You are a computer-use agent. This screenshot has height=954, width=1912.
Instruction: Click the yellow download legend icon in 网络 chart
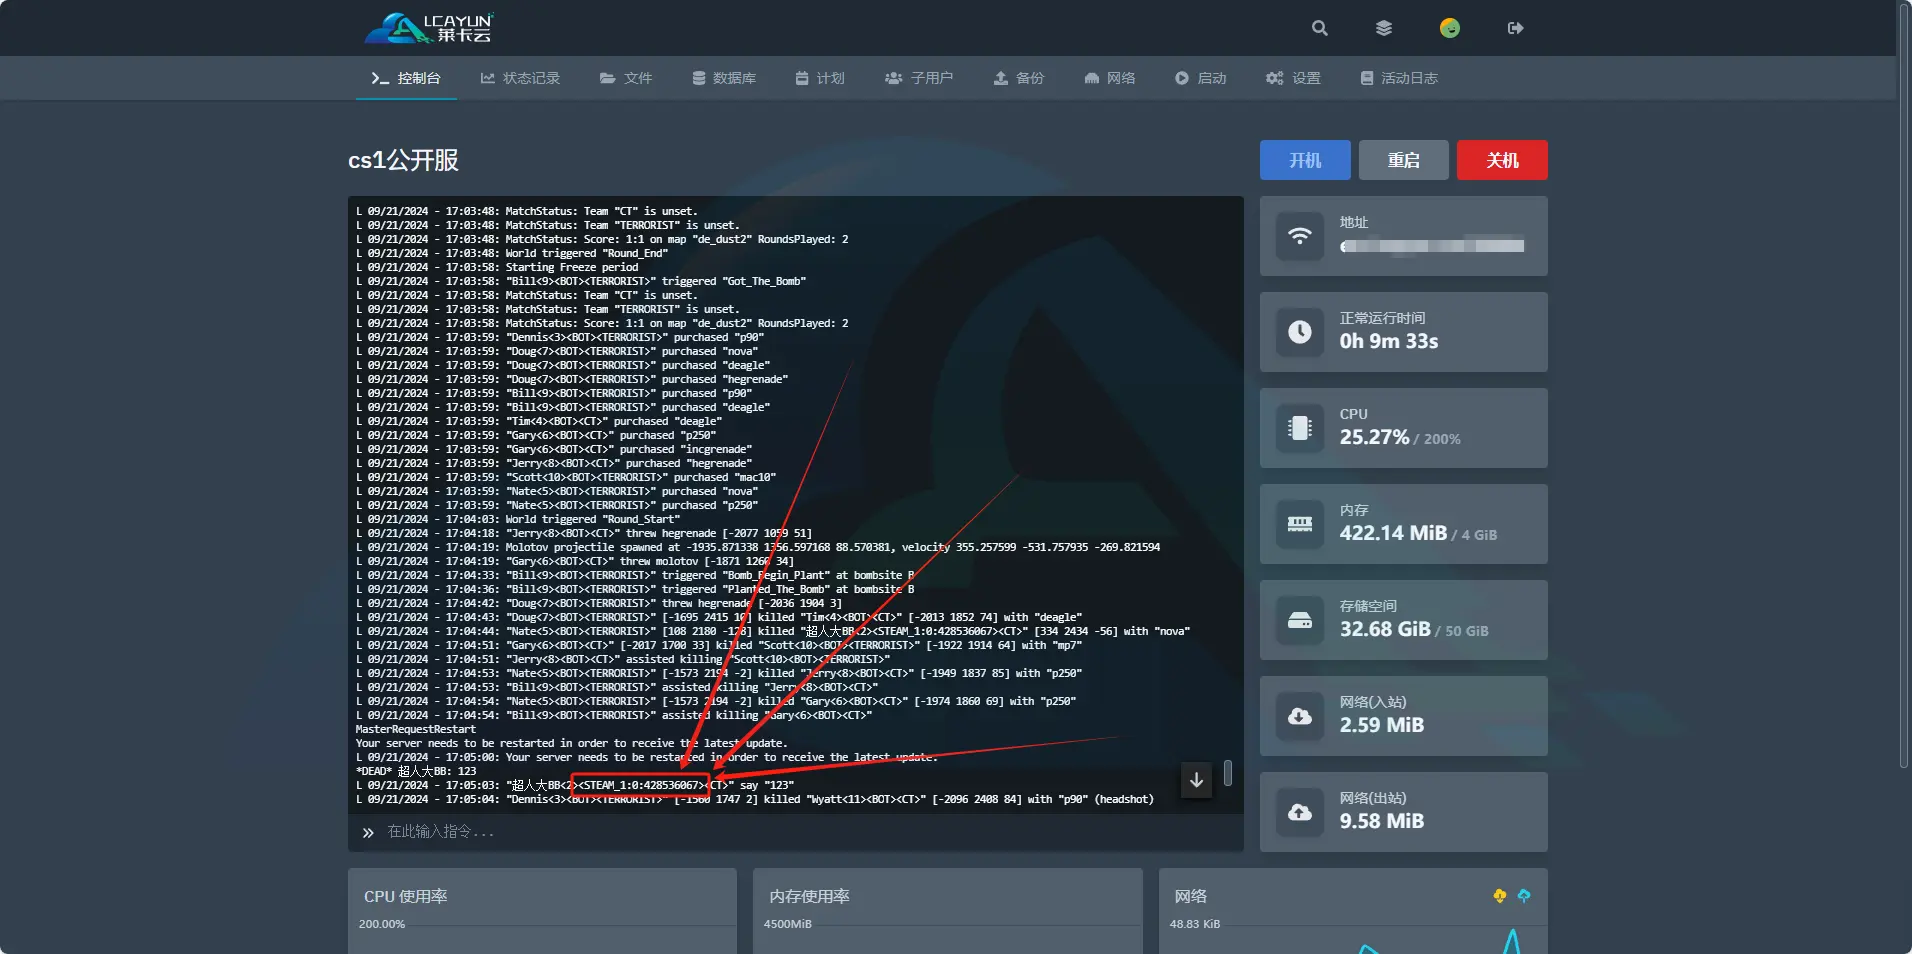pos(1499,896)
